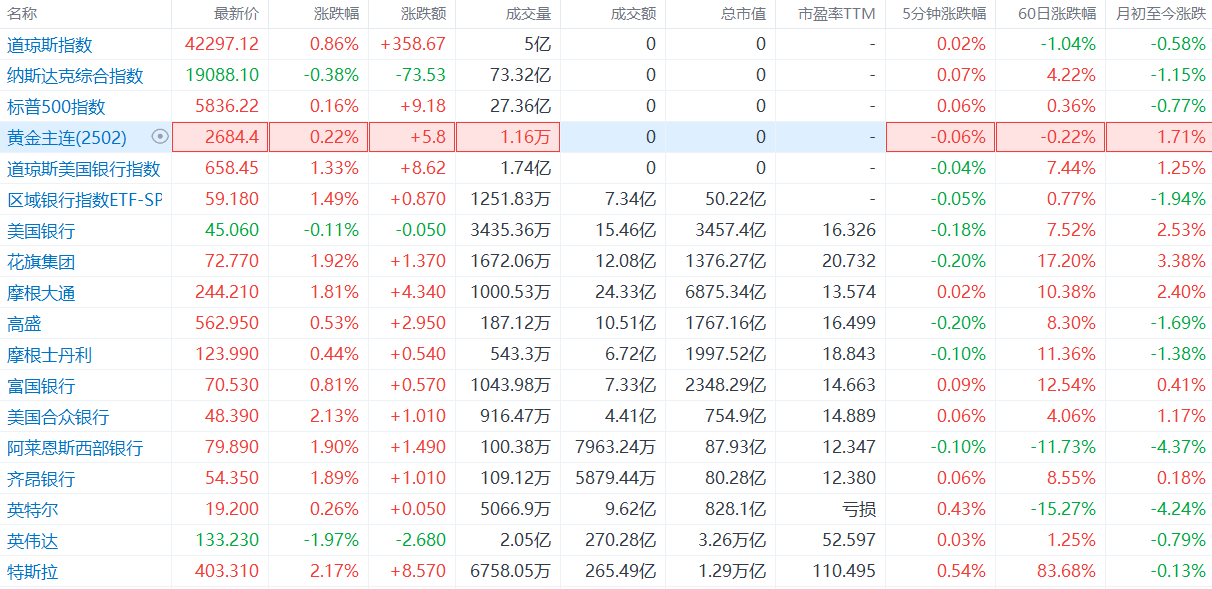The height and width of the screenshot is (589, 1212).
Task: Sort by 成交额 column header
Action: click(x=633, y=14)
